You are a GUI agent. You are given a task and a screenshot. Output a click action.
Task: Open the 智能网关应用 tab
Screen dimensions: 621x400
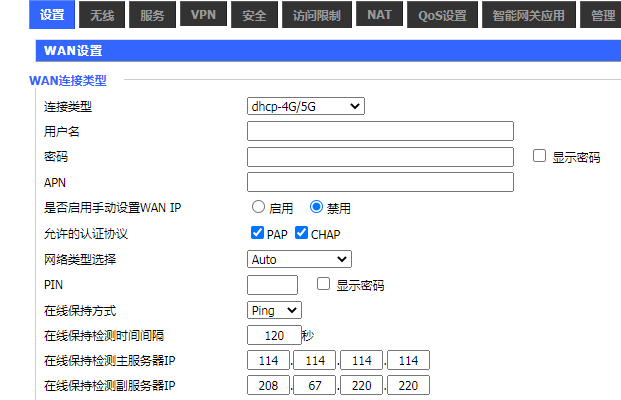click(529, 15)
